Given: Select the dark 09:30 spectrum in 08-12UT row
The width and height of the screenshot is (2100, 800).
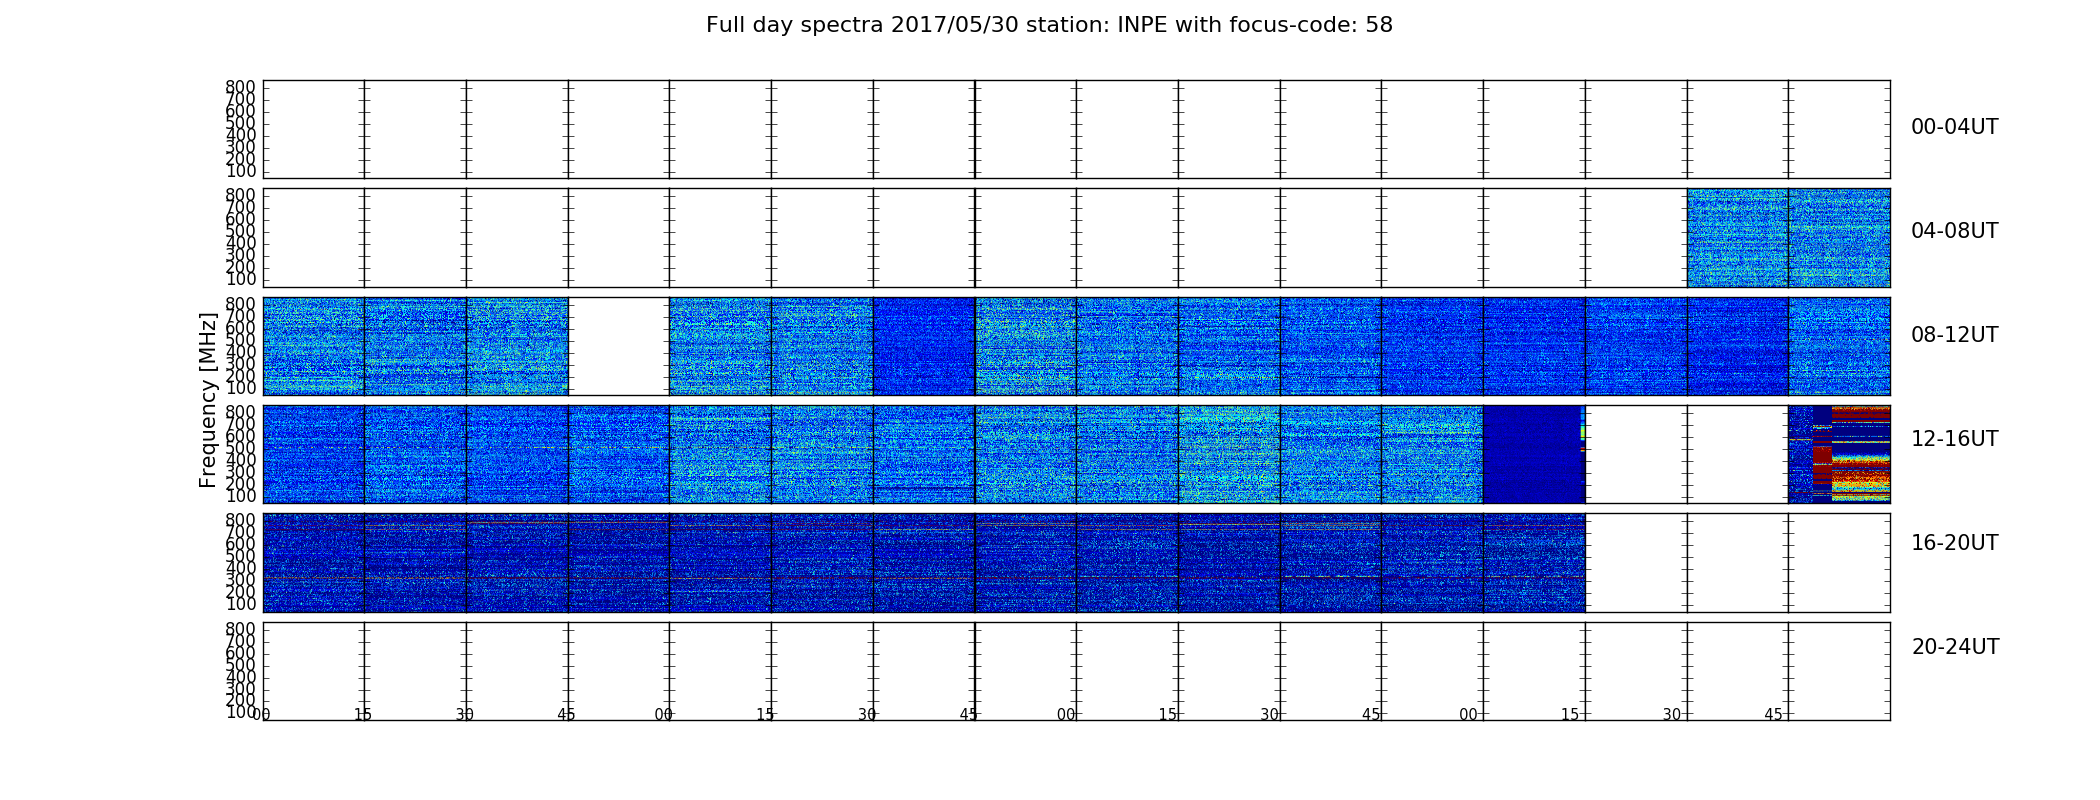Looking at the screenshot, I should point(924,346).
